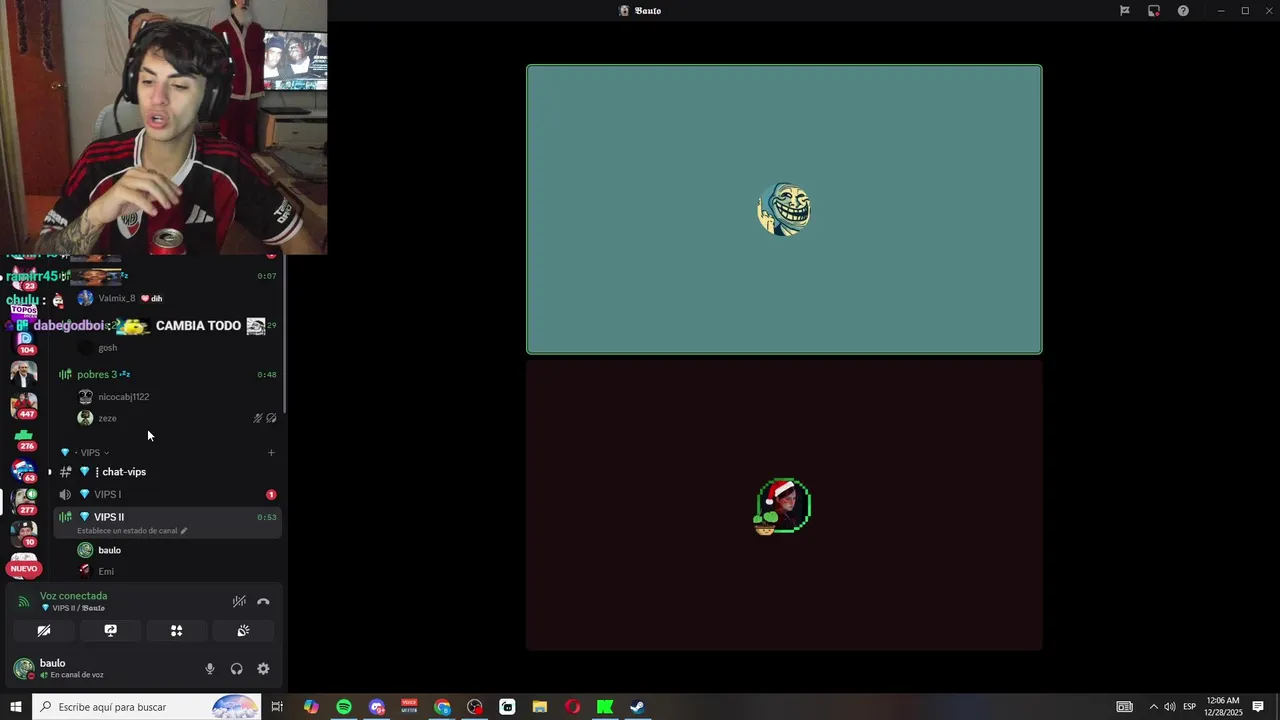Open Opera browser from the taskbar

point(572,707)
